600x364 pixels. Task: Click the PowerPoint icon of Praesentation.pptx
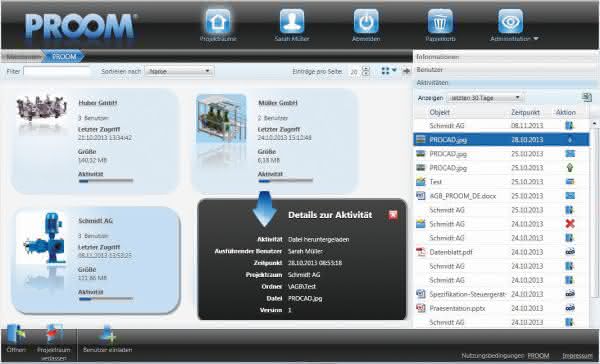pos(421,308)
